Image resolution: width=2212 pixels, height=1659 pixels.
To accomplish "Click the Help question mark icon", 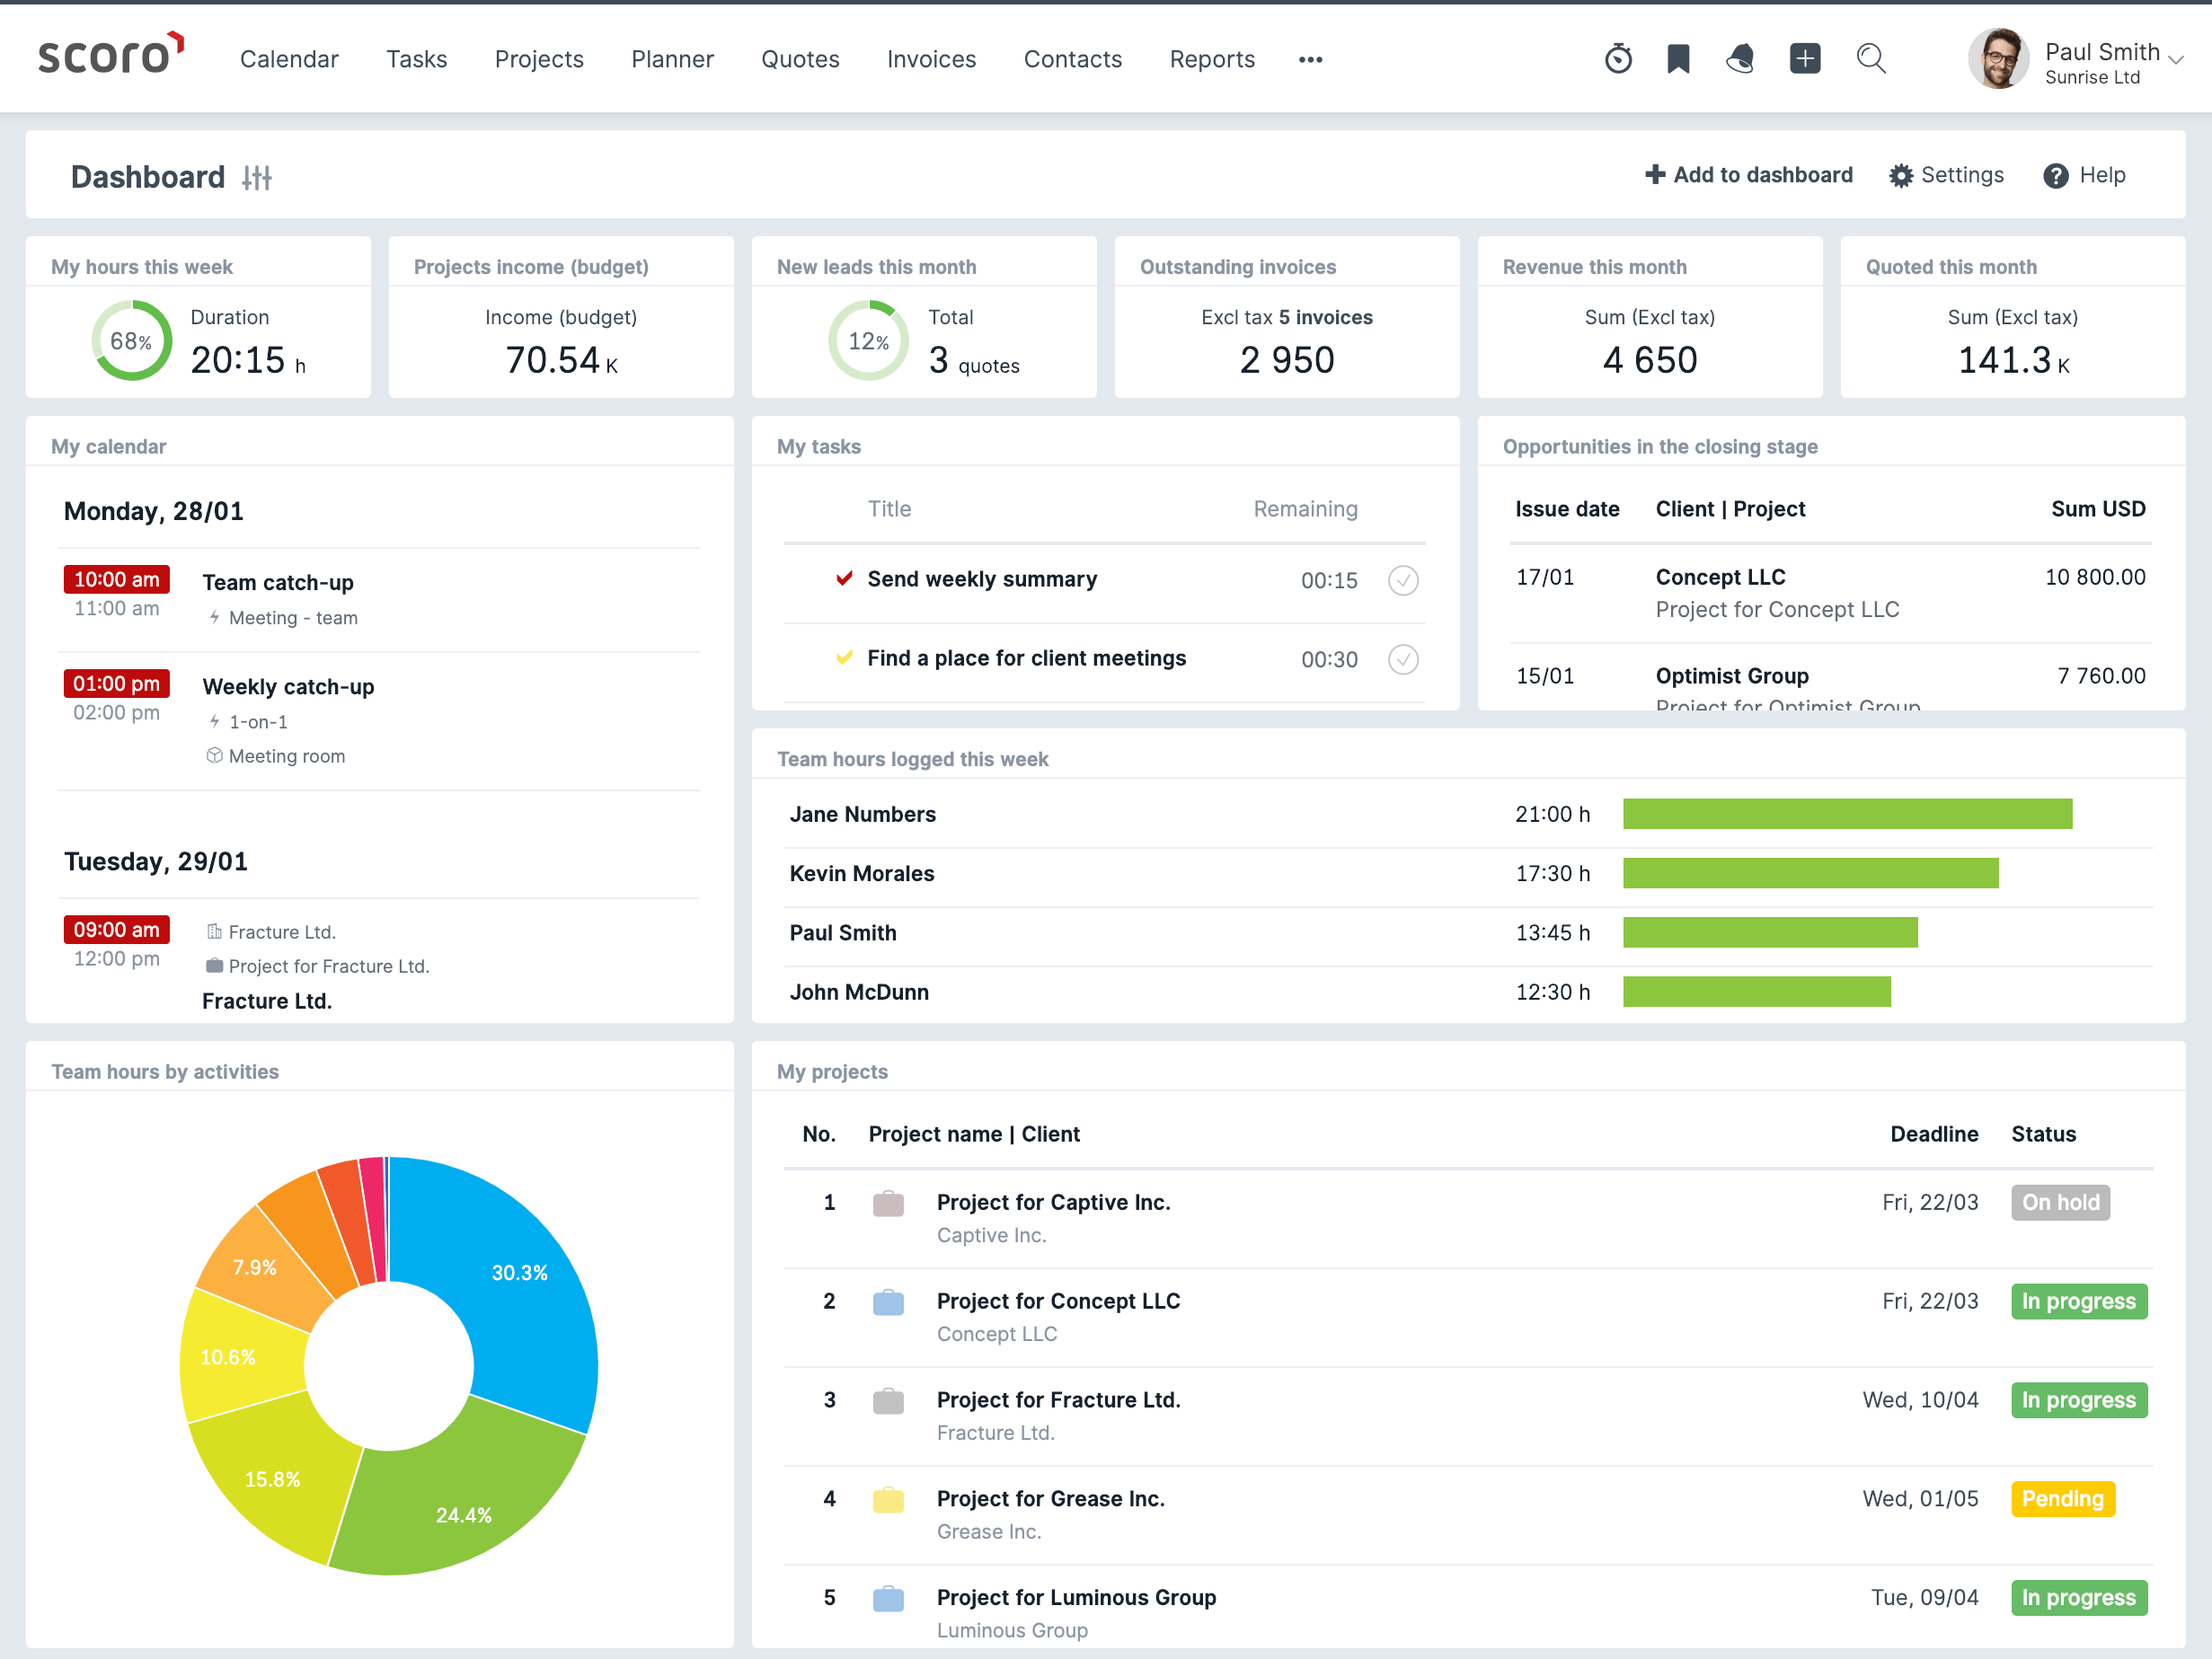I will [2055, 176].
